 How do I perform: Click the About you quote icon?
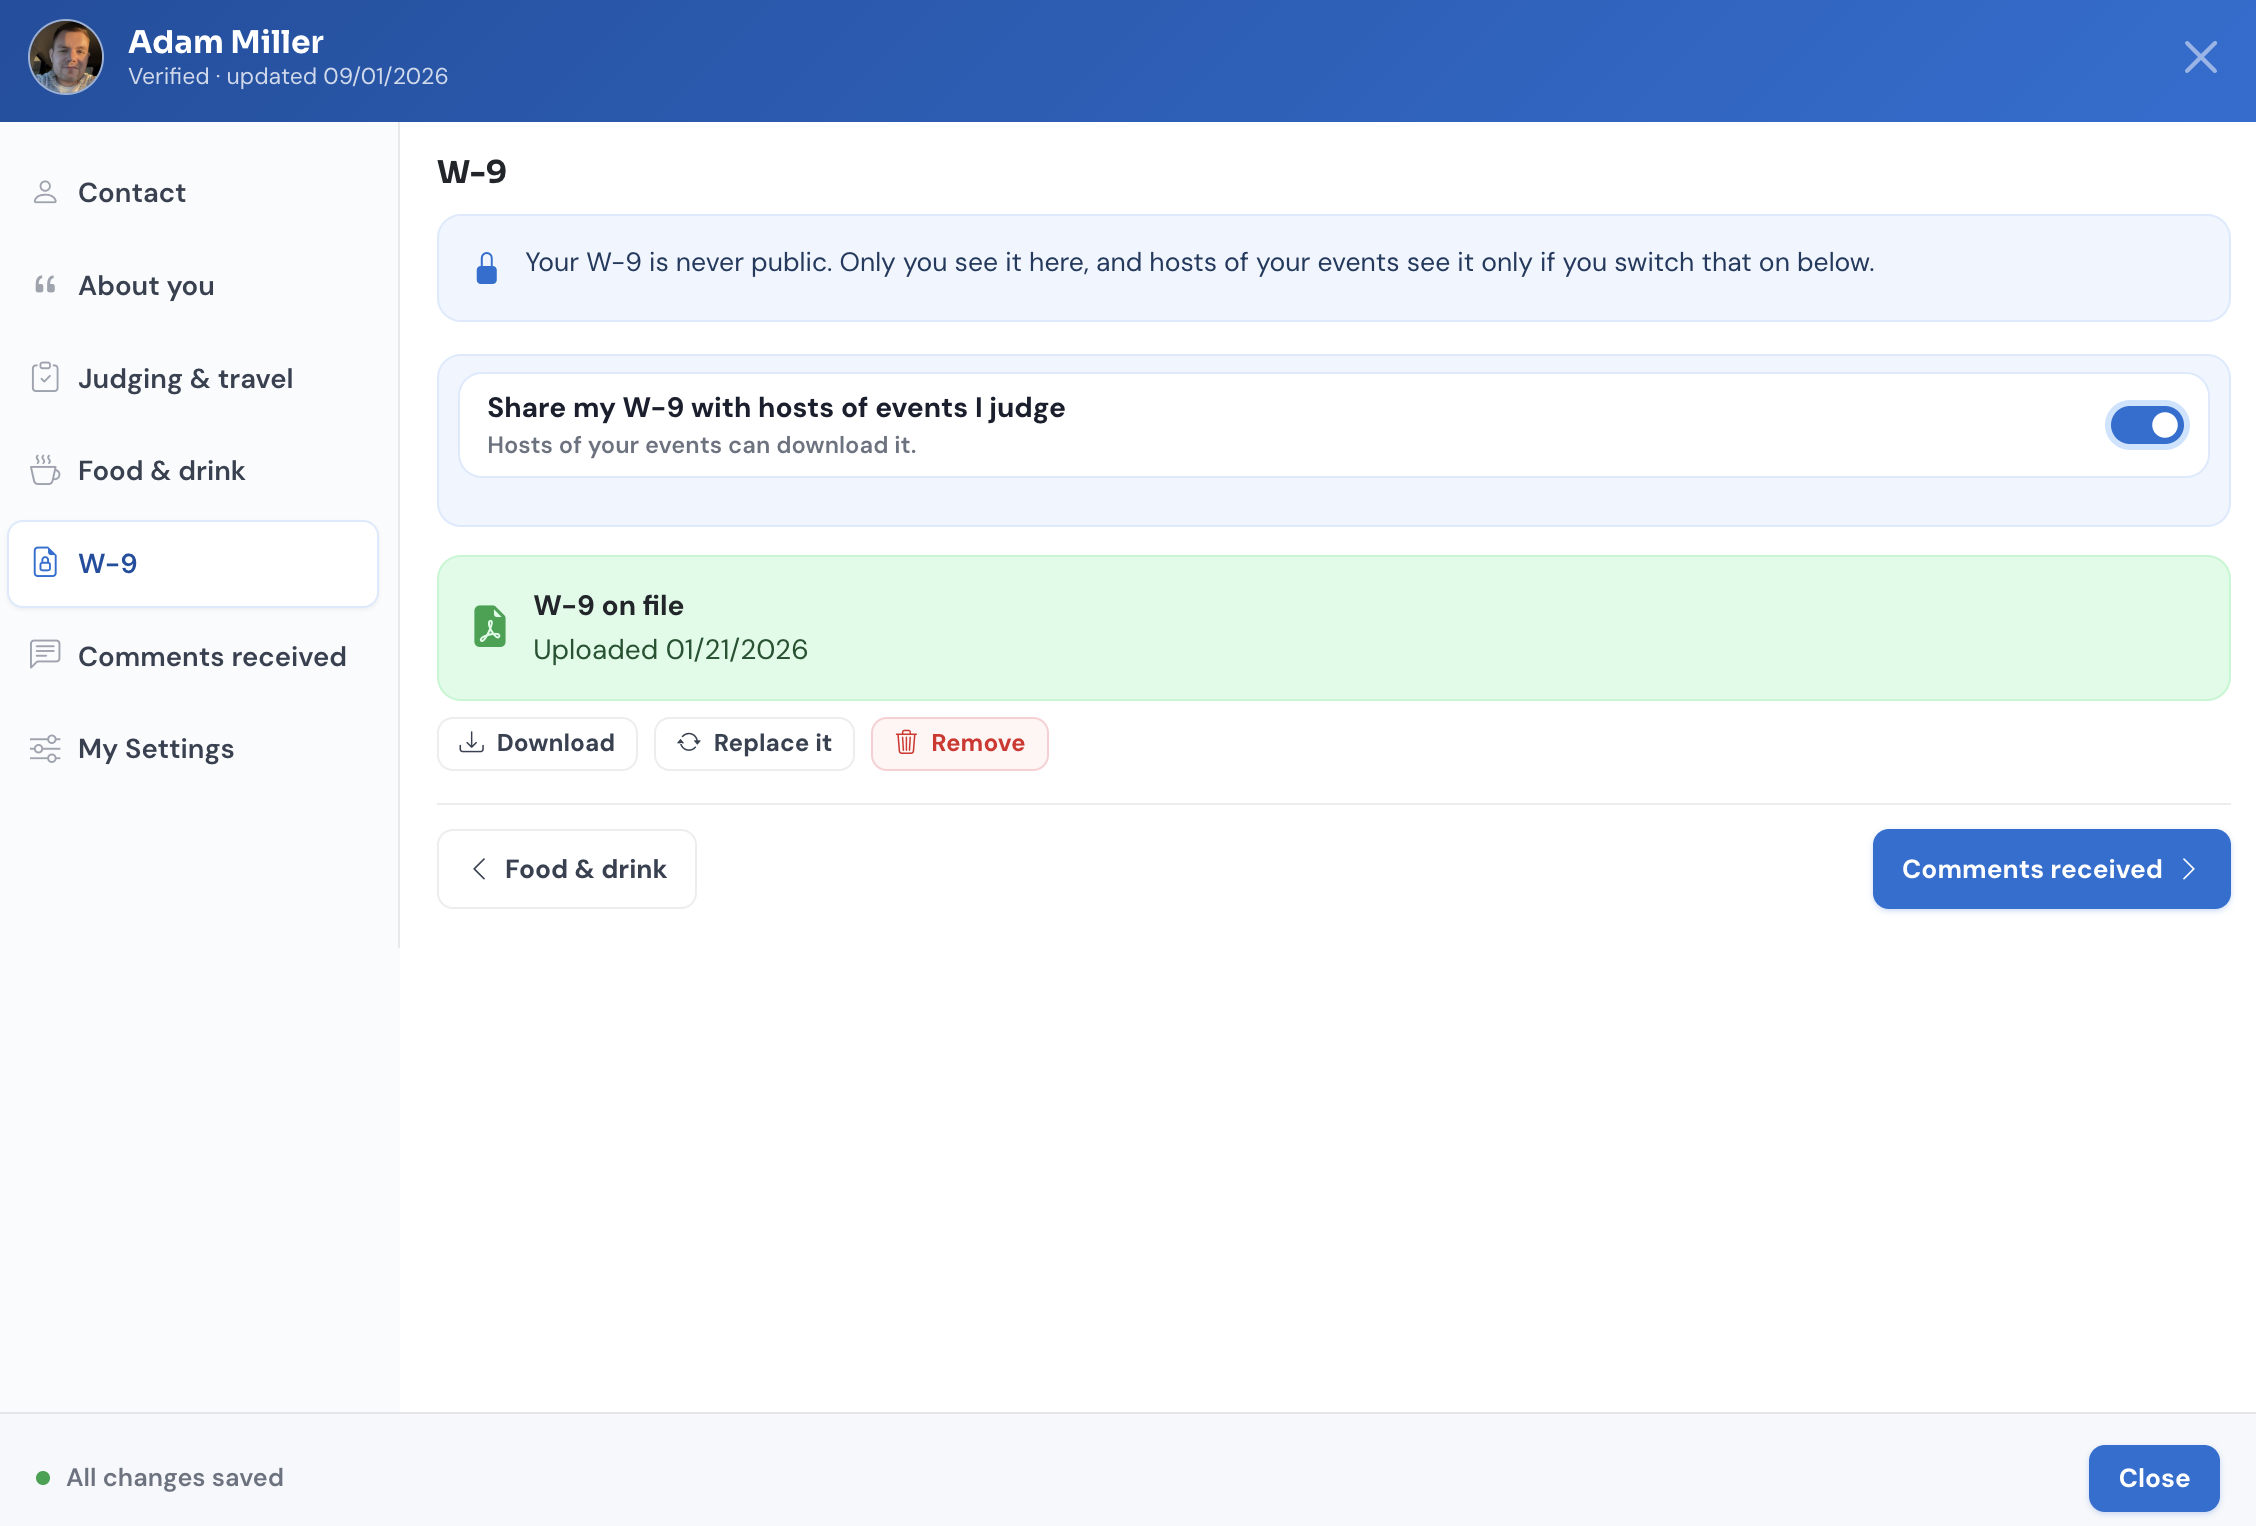coord(45,285)
